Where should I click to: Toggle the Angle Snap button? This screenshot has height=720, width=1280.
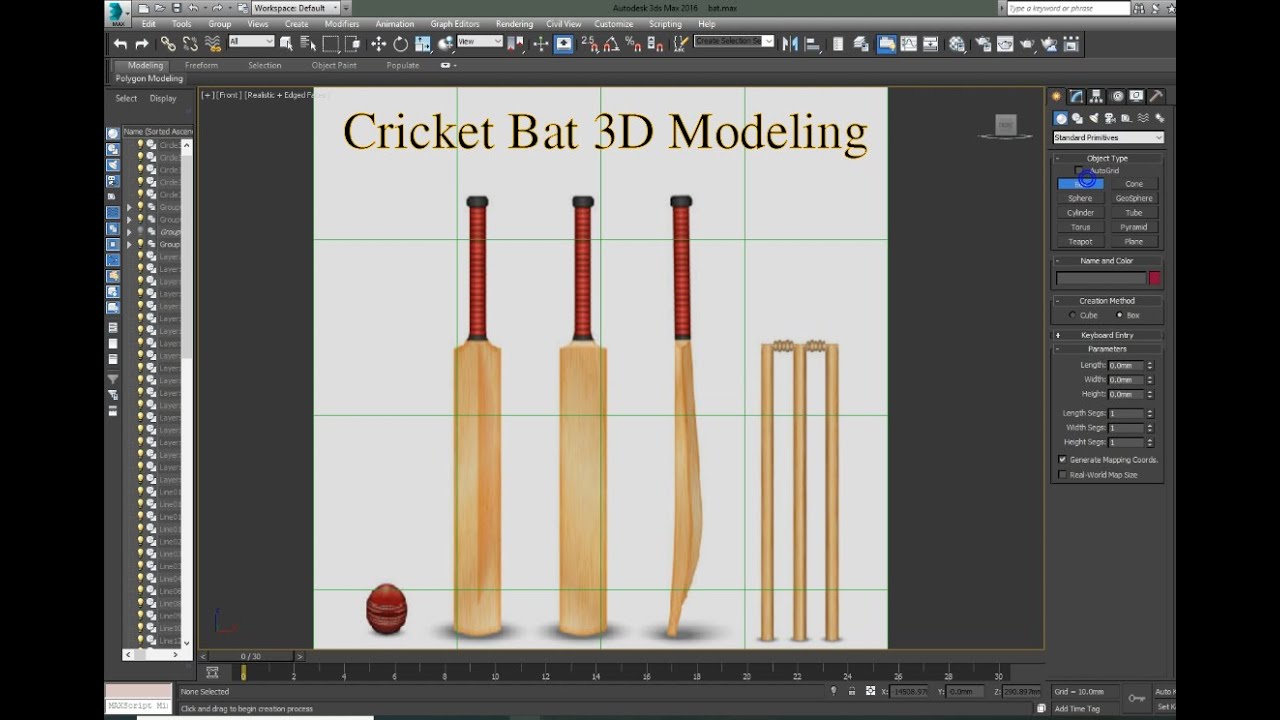point(611,44)
